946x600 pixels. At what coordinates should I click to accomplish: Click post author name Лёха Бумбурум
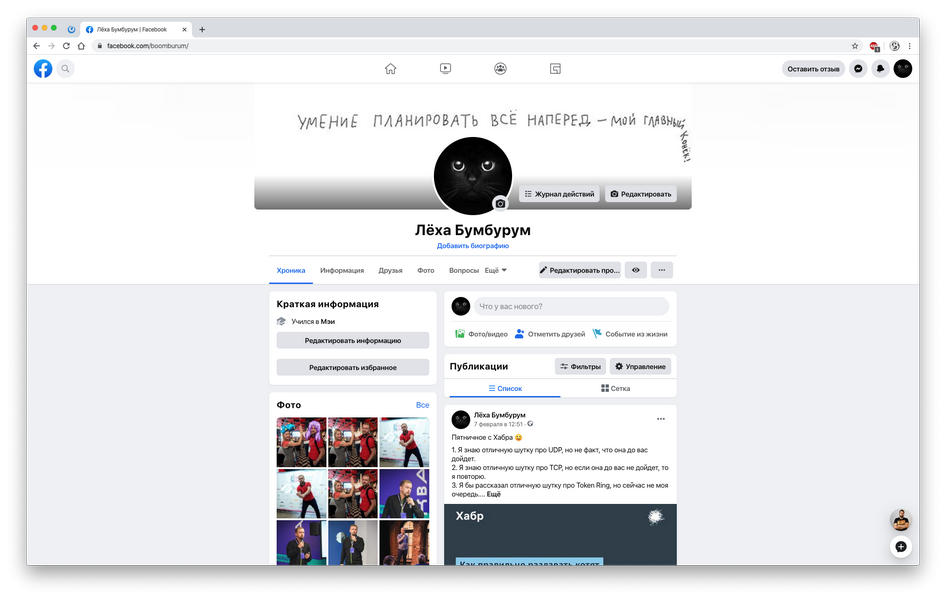tap(500, 415)
